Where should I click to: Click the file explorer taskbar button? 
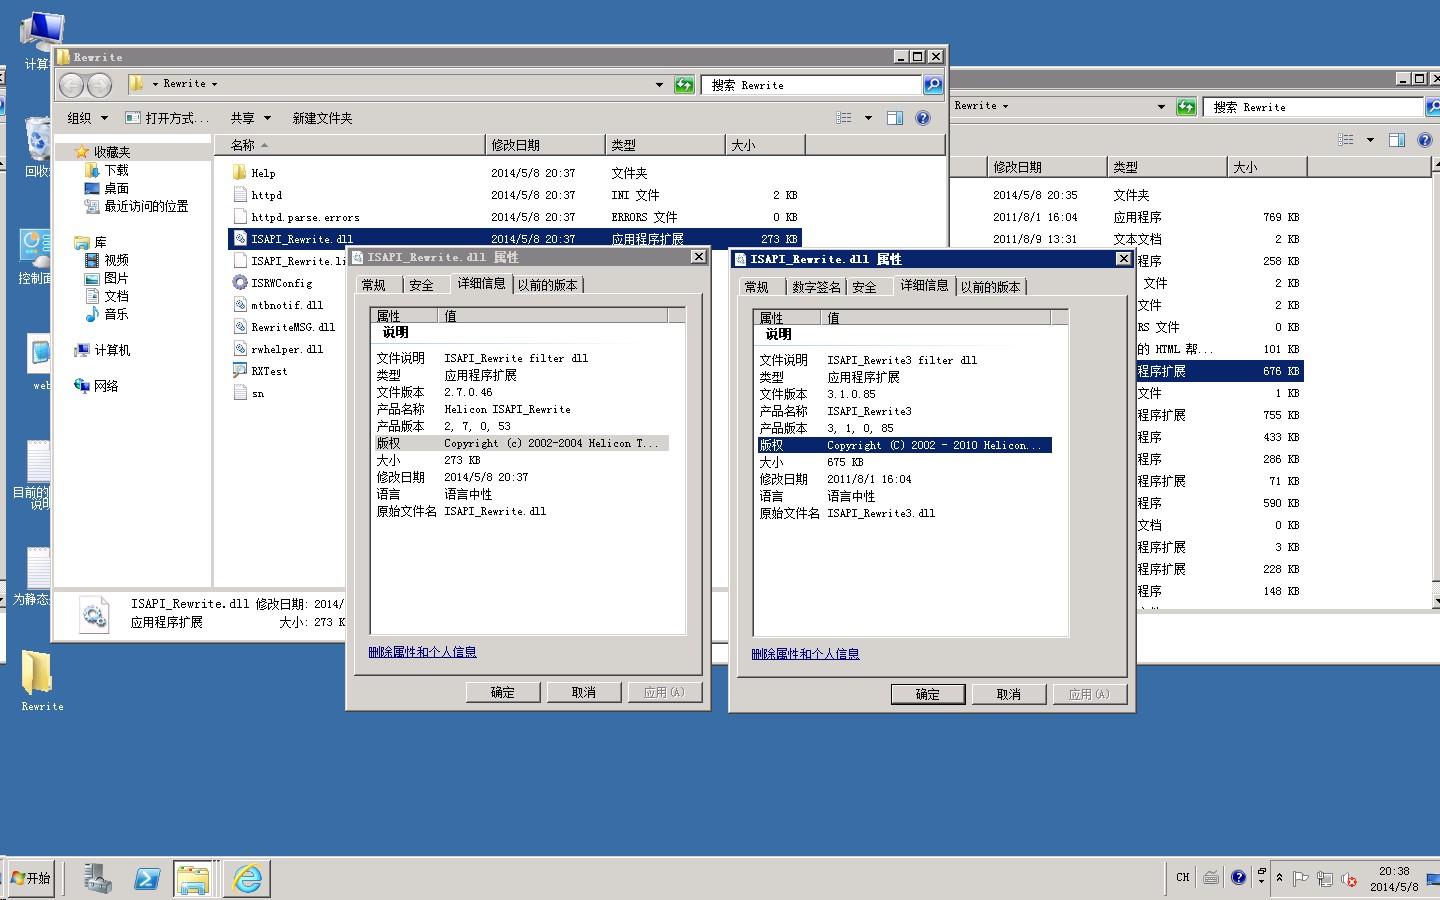pyautogui.click(x=193, y=878)
